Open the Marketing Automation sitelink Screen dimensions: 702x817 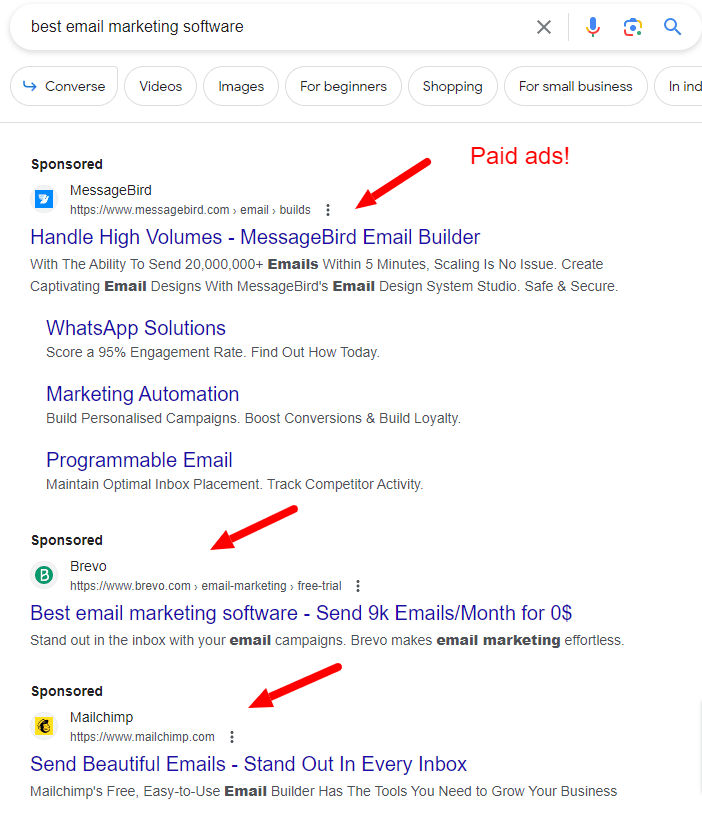[x=142, y=394]
